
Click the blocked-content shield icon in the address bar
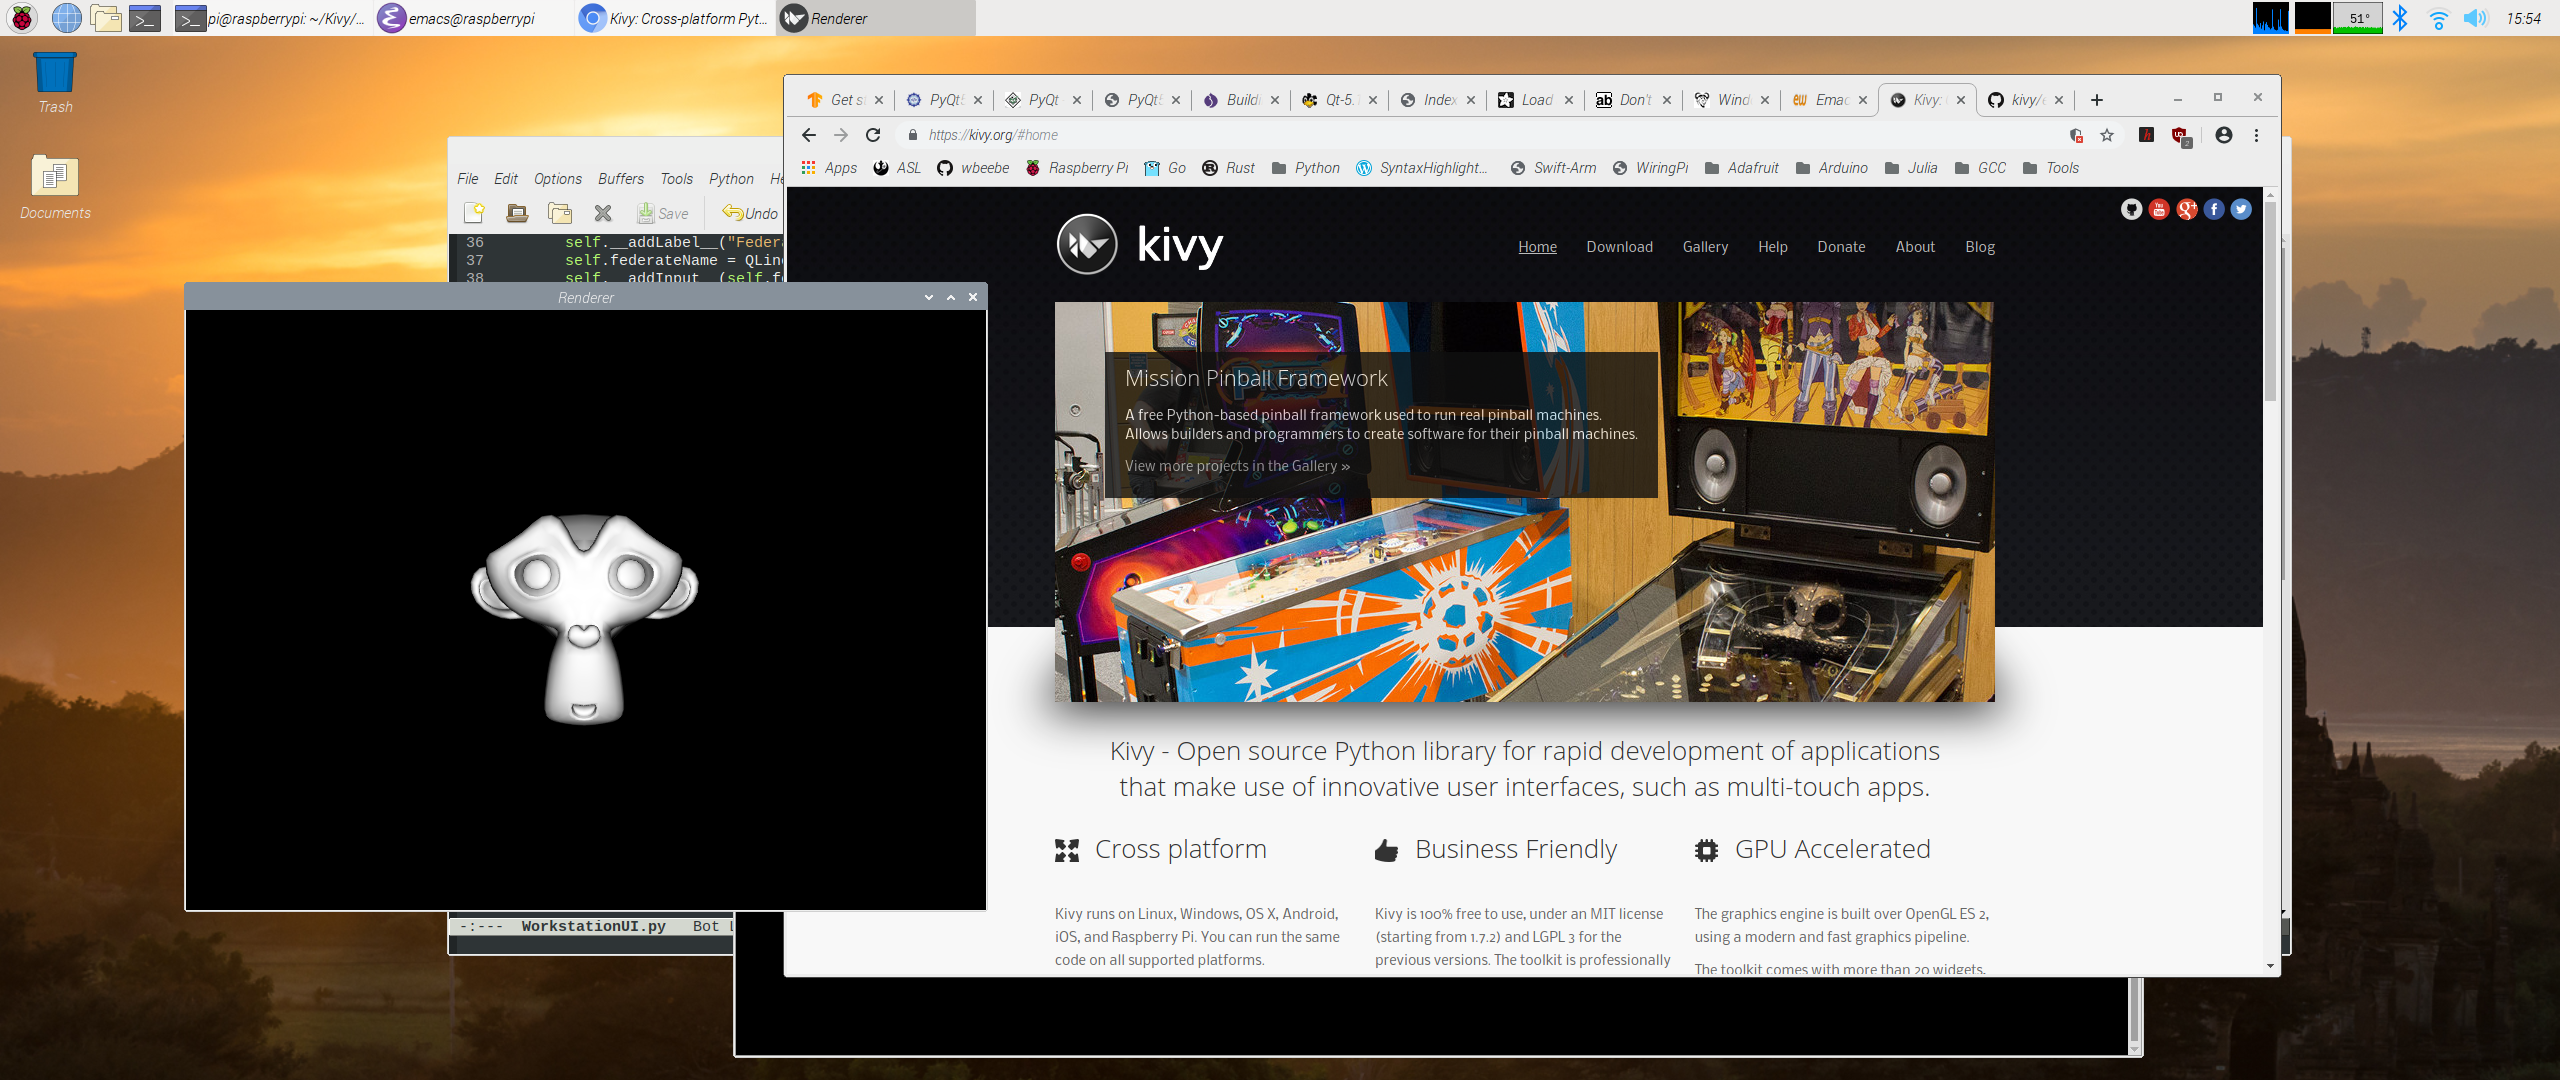tap(2076, 135)
